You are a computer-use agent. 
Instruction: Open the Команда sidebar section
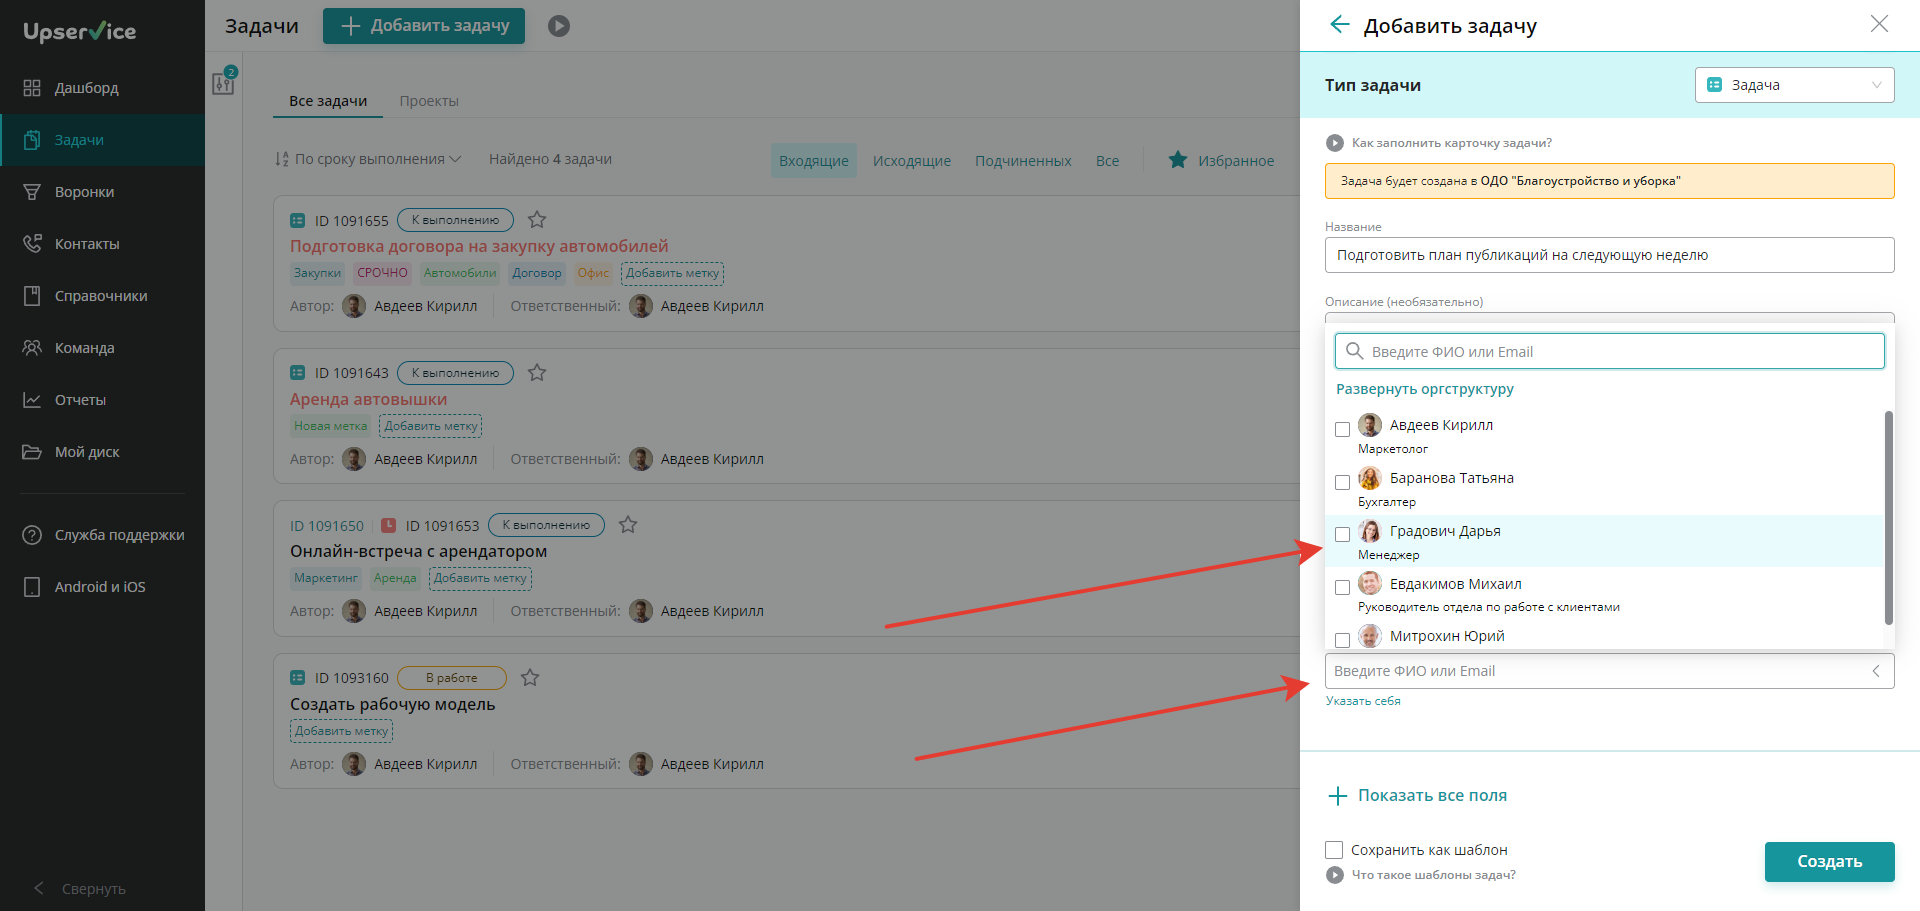(x=102, y=348)
